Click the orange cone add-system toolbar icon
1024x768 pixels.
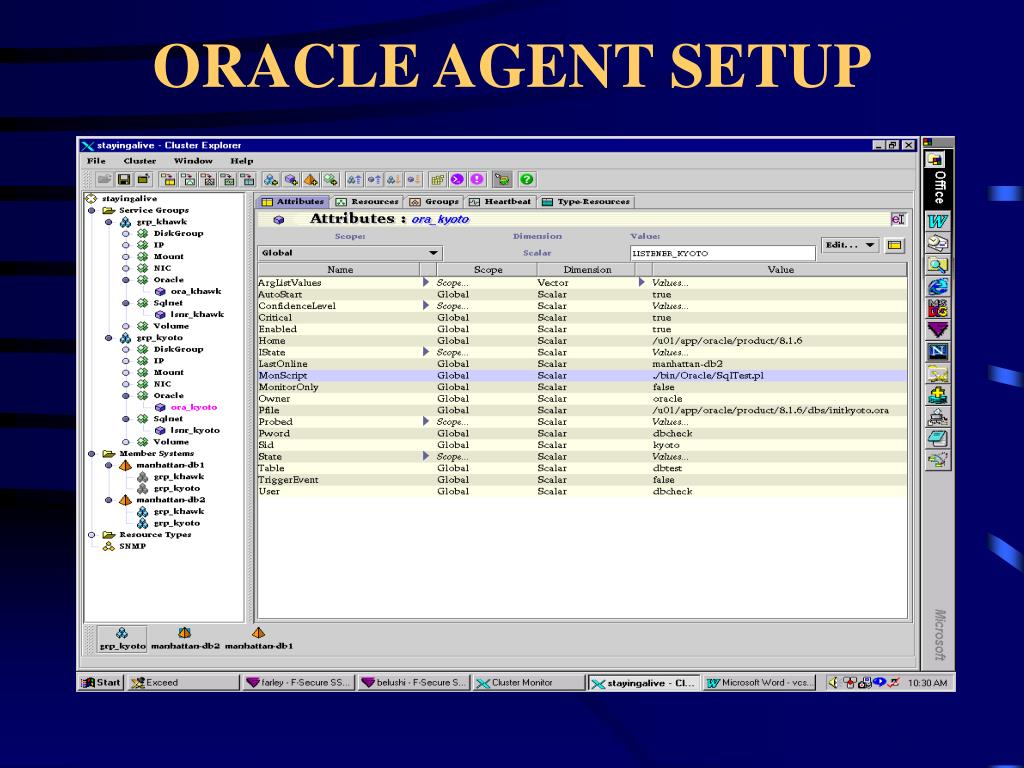pyautogui.click(x=311, y=179)
